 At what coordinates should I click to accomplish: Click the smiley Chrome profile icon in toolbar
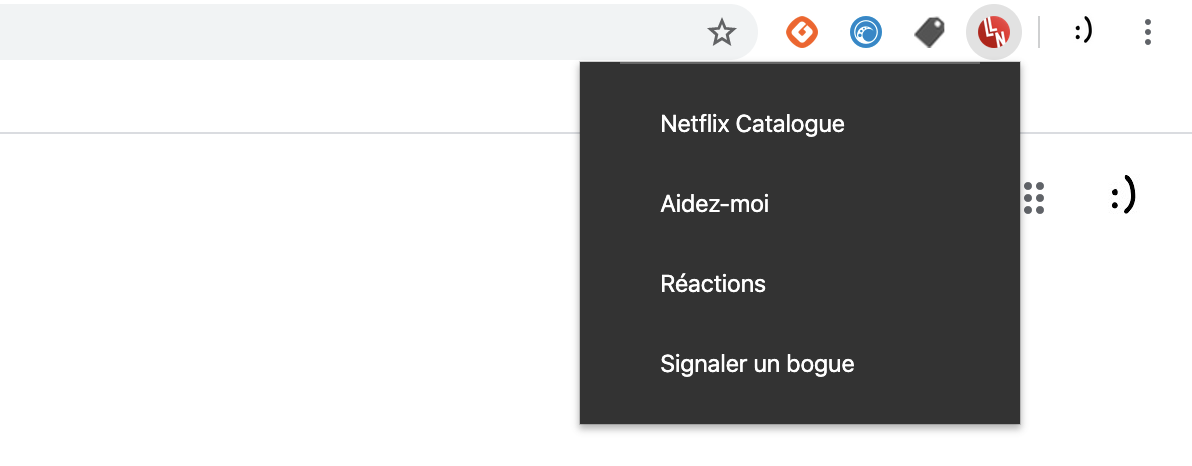point(1083,33)
